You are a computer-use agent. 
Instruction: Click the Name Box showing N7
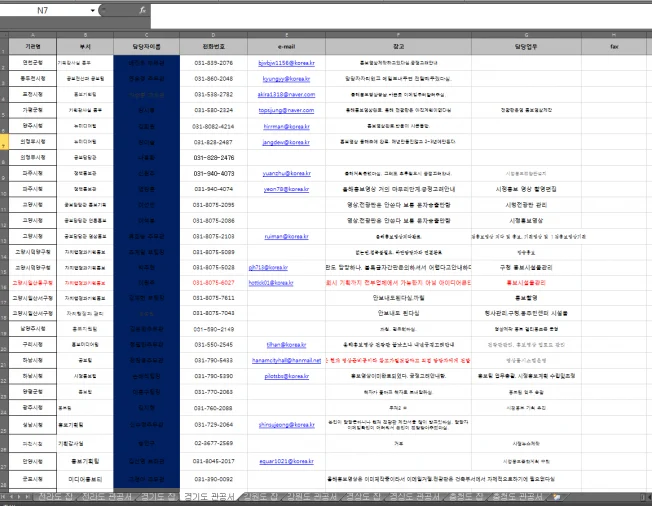point(44,10)
